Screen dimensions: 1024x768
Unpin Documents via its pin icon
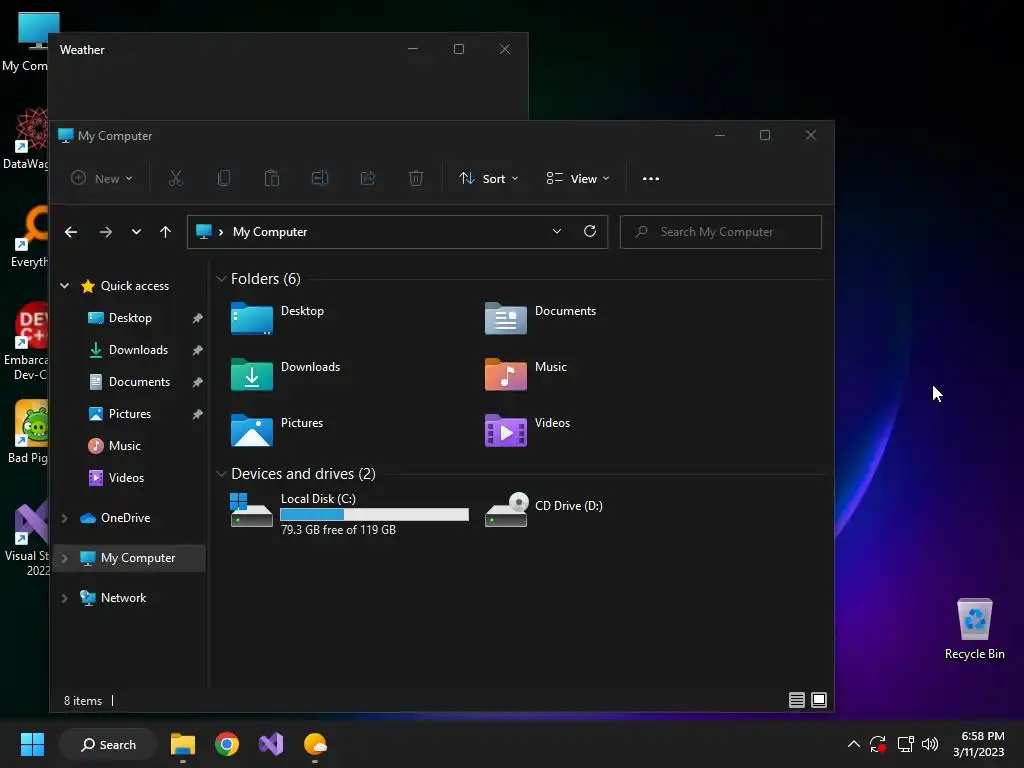click(197, 382)
